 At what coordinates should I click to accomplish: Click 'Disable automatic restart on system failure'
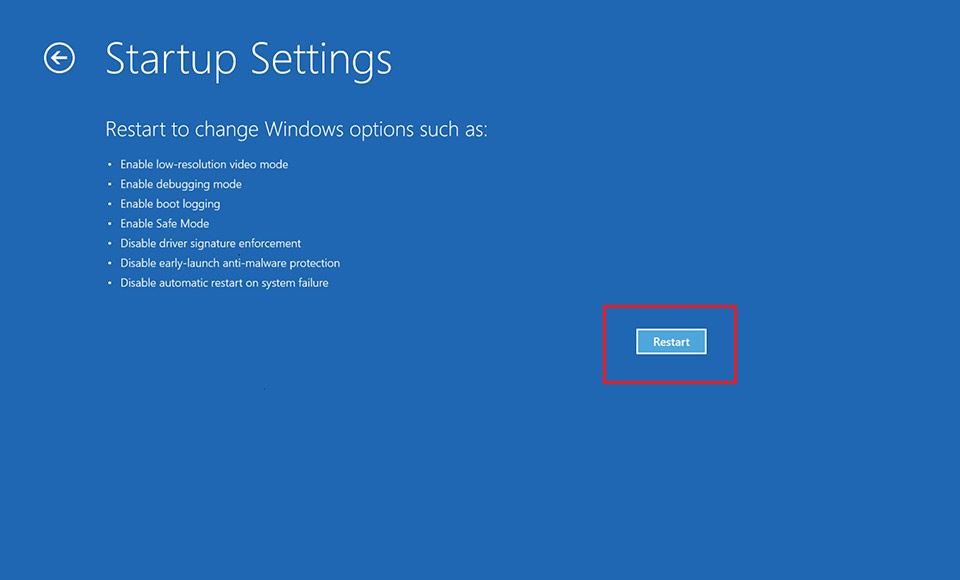[x=224, y=283]
